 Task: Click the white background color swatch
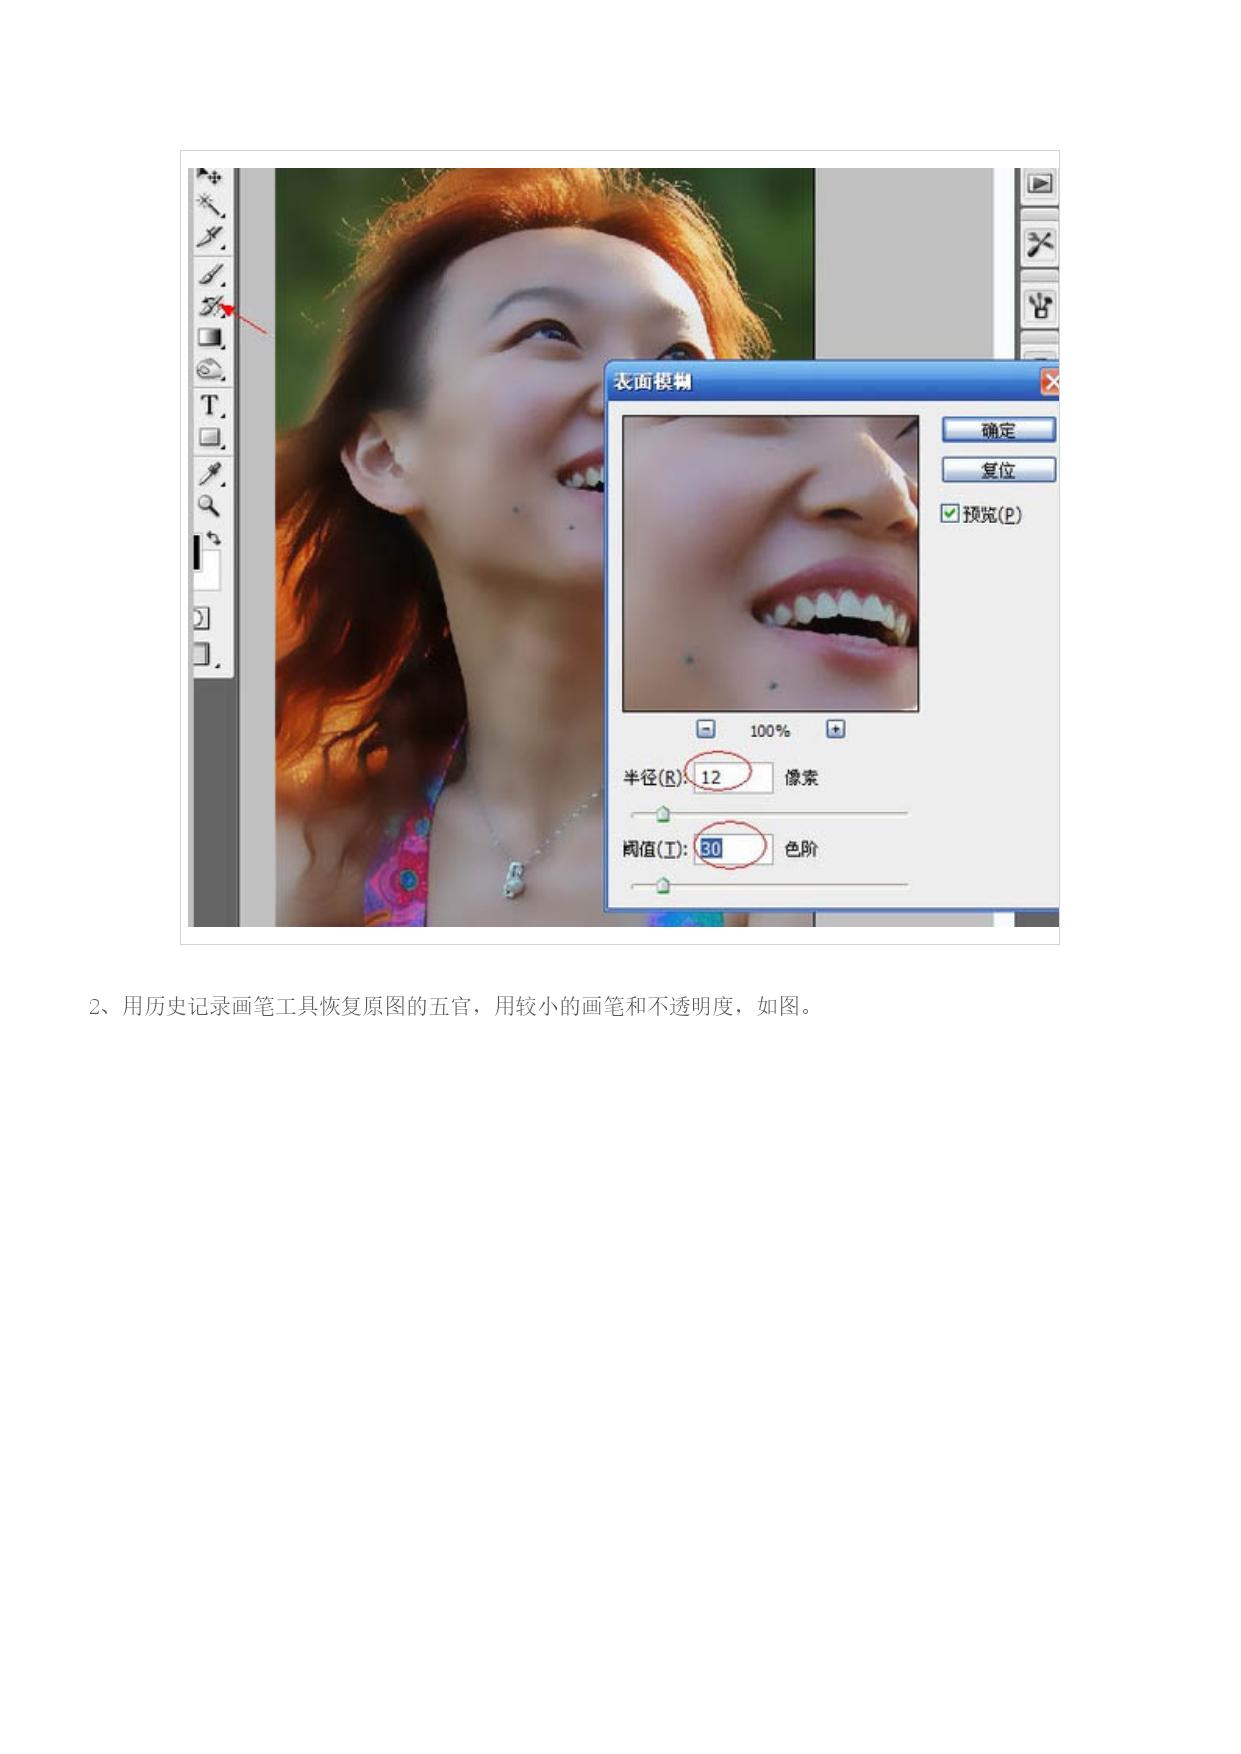pos(210,572)
